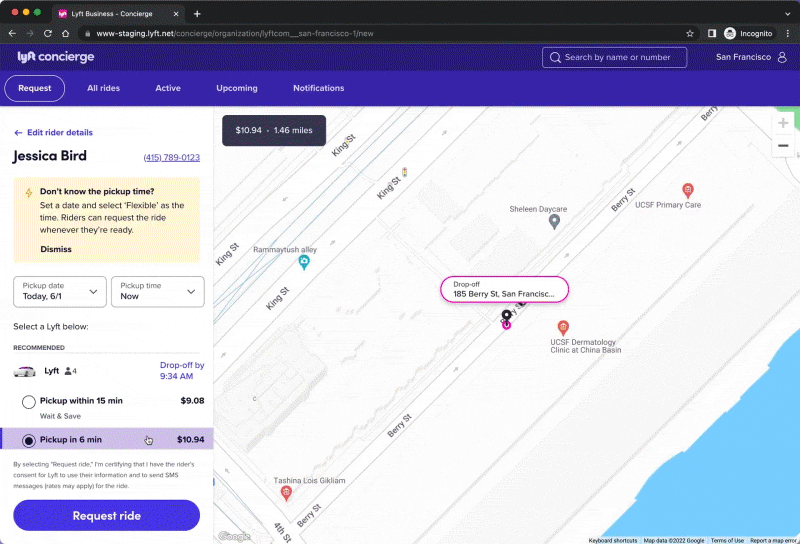Open the Pickup date dropdown
The height and width of the screenshot is (544, 800).
point(60,292)
